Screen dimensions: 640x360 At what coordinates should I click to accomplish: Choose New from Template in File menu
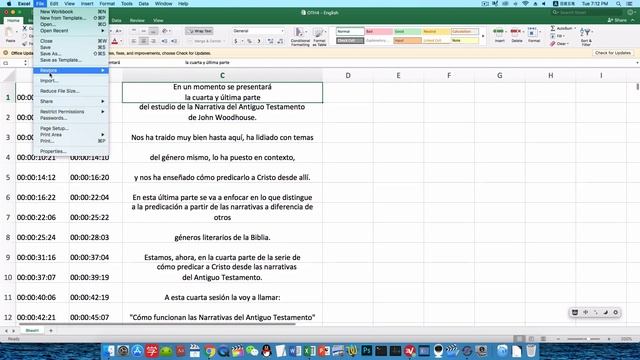click(x=71, y=18)
